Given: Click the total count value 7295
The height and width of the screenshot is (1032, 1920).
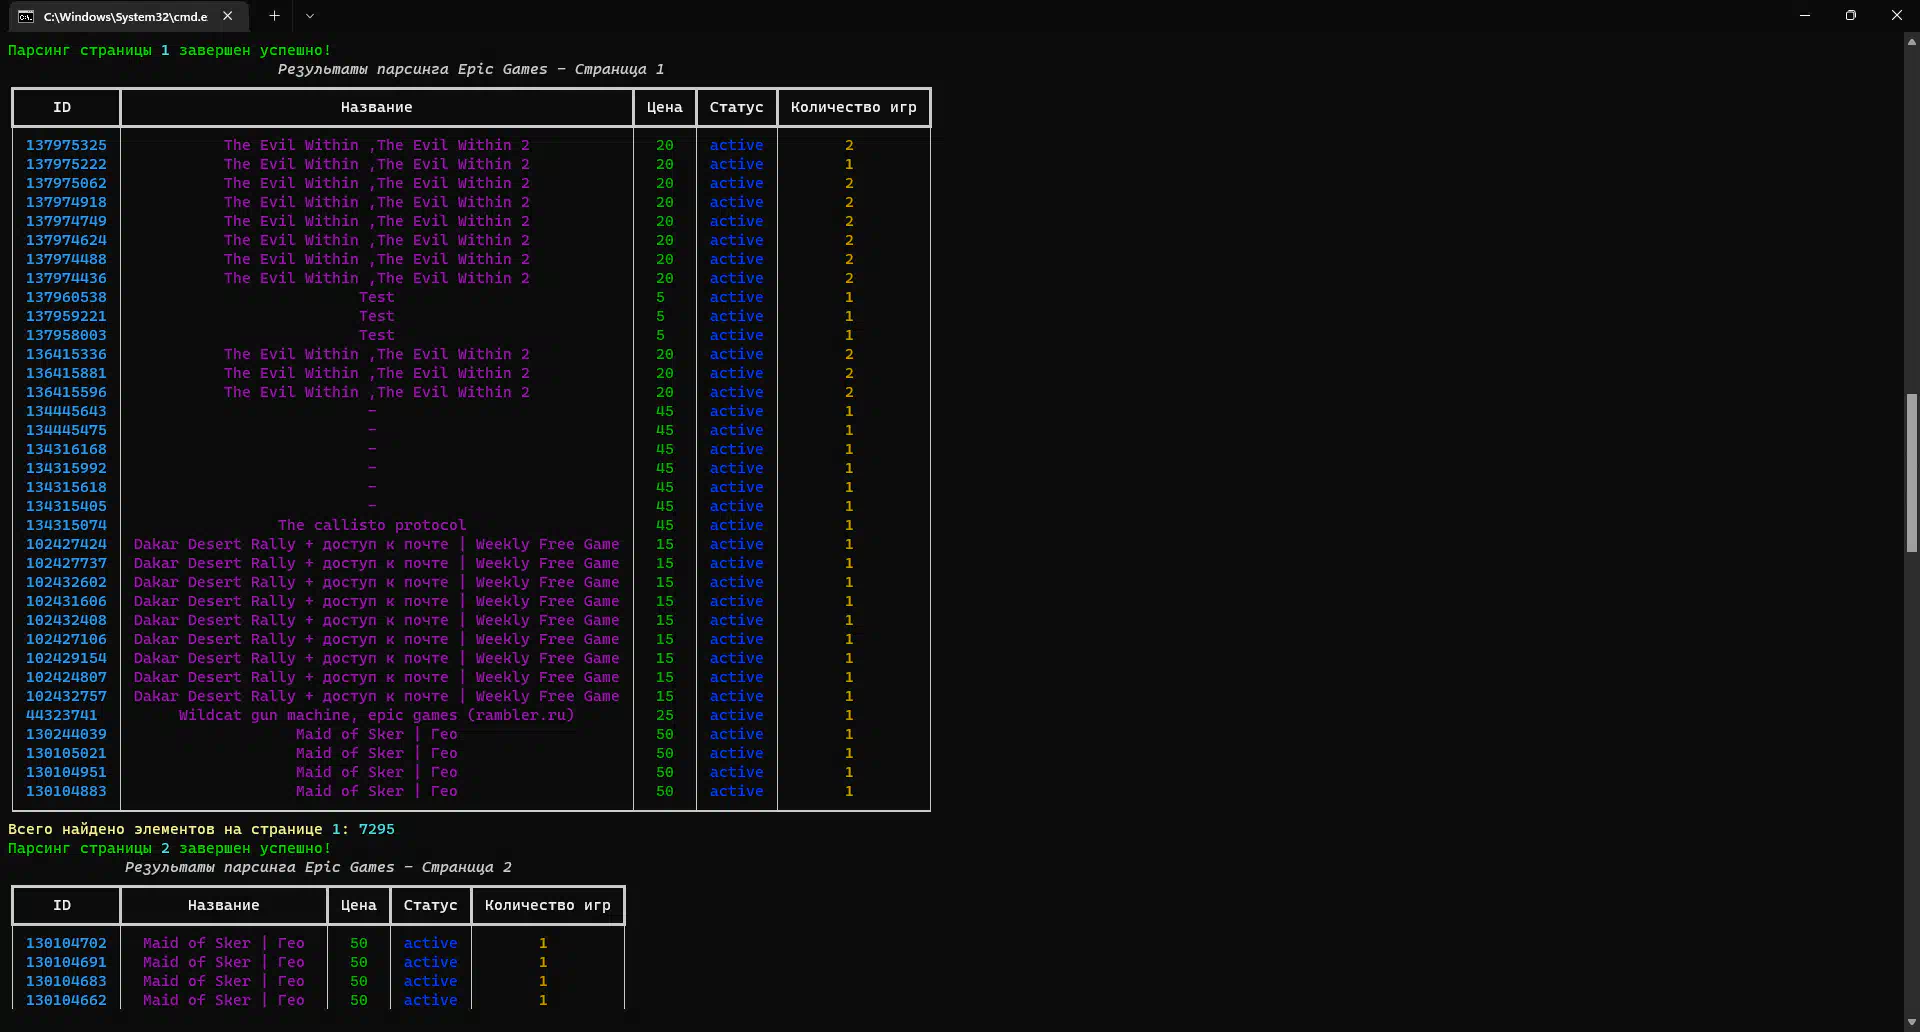Looking at the screenshot, I should point(377,829).
